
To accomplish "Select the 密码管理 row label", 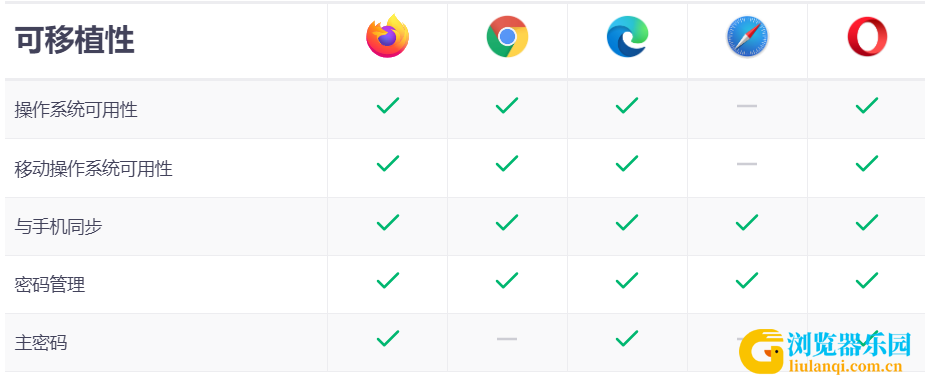I will (x=50, y=285).
